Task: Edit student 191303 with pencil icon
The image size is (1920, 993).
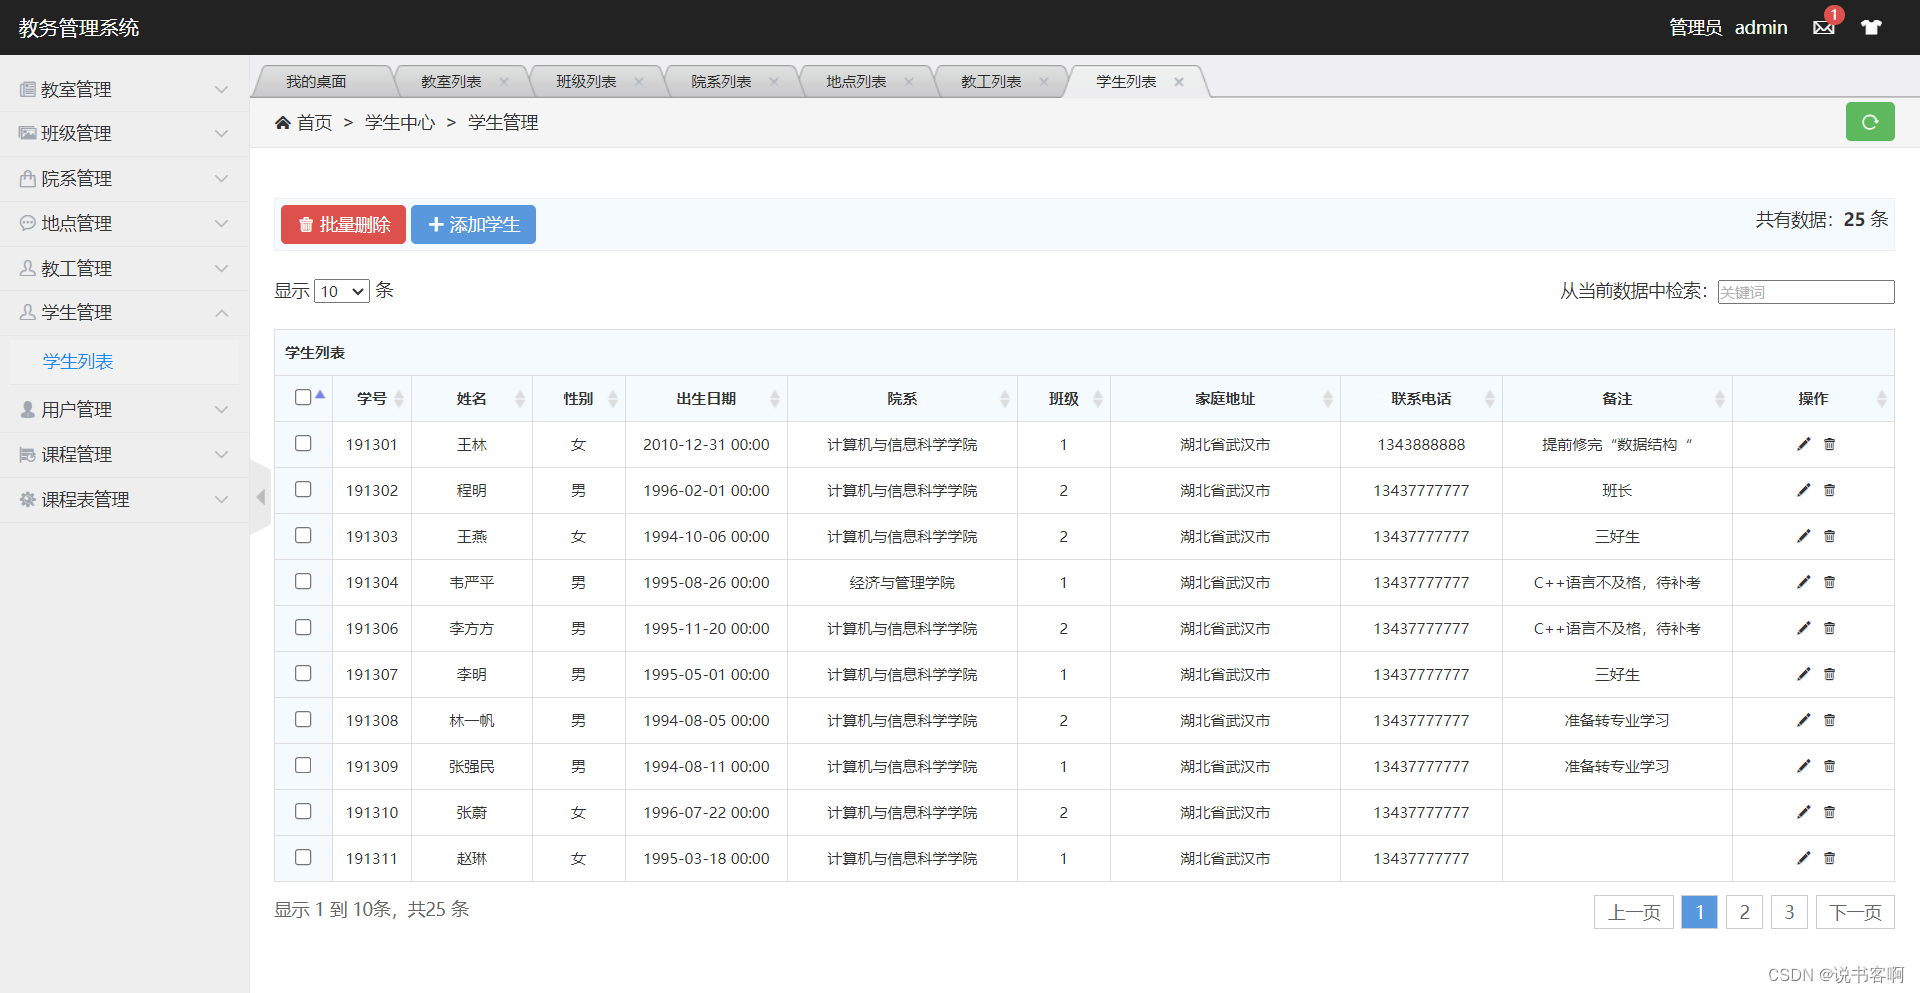Action: 1803,536
